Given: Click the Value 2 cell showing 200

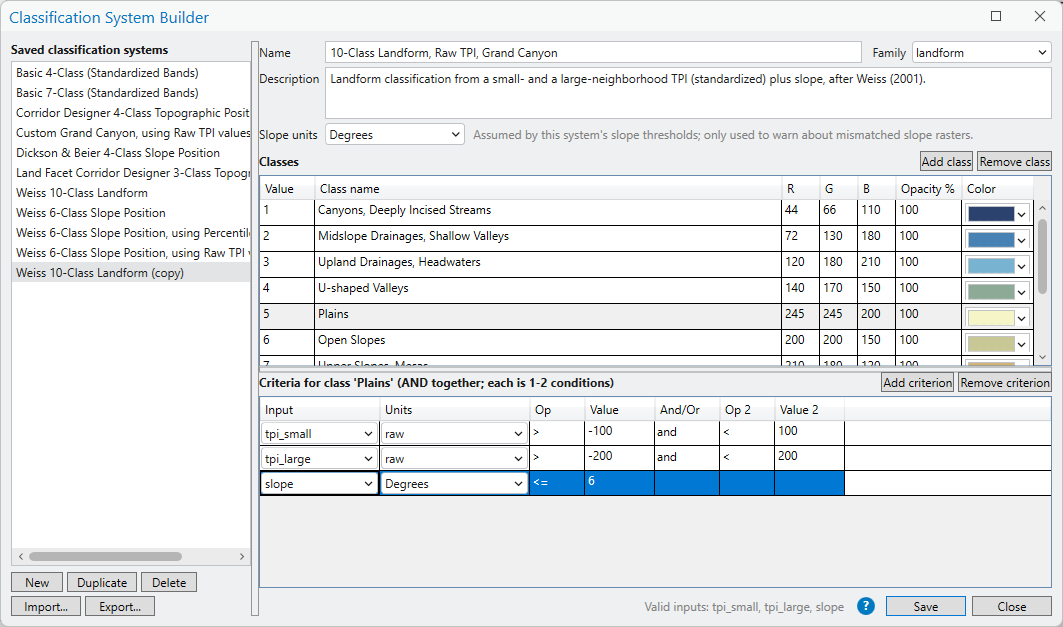Looking at the screenshot, I should point(809,457).
